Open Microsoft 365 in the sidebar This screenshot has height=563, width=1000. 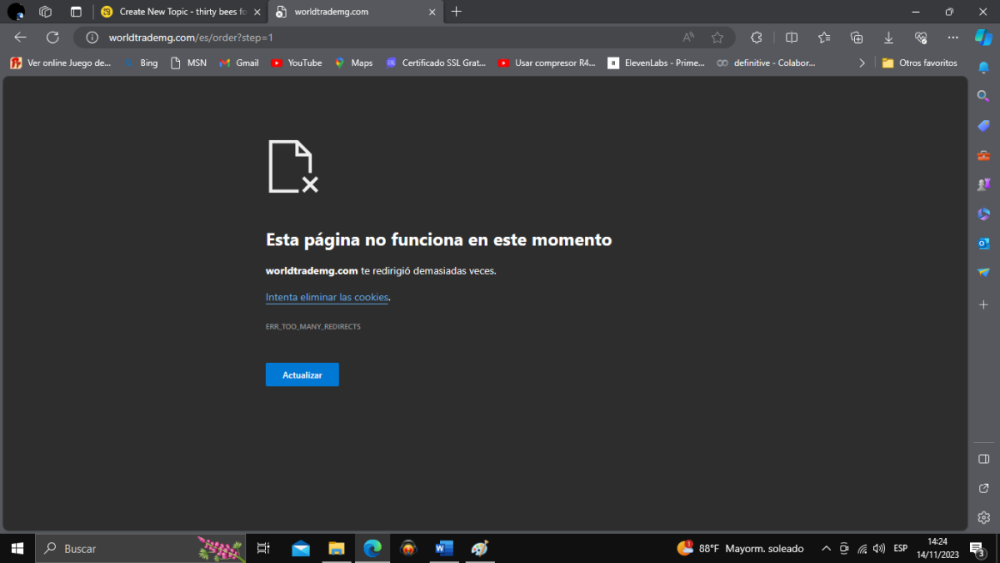pos(983,214)
